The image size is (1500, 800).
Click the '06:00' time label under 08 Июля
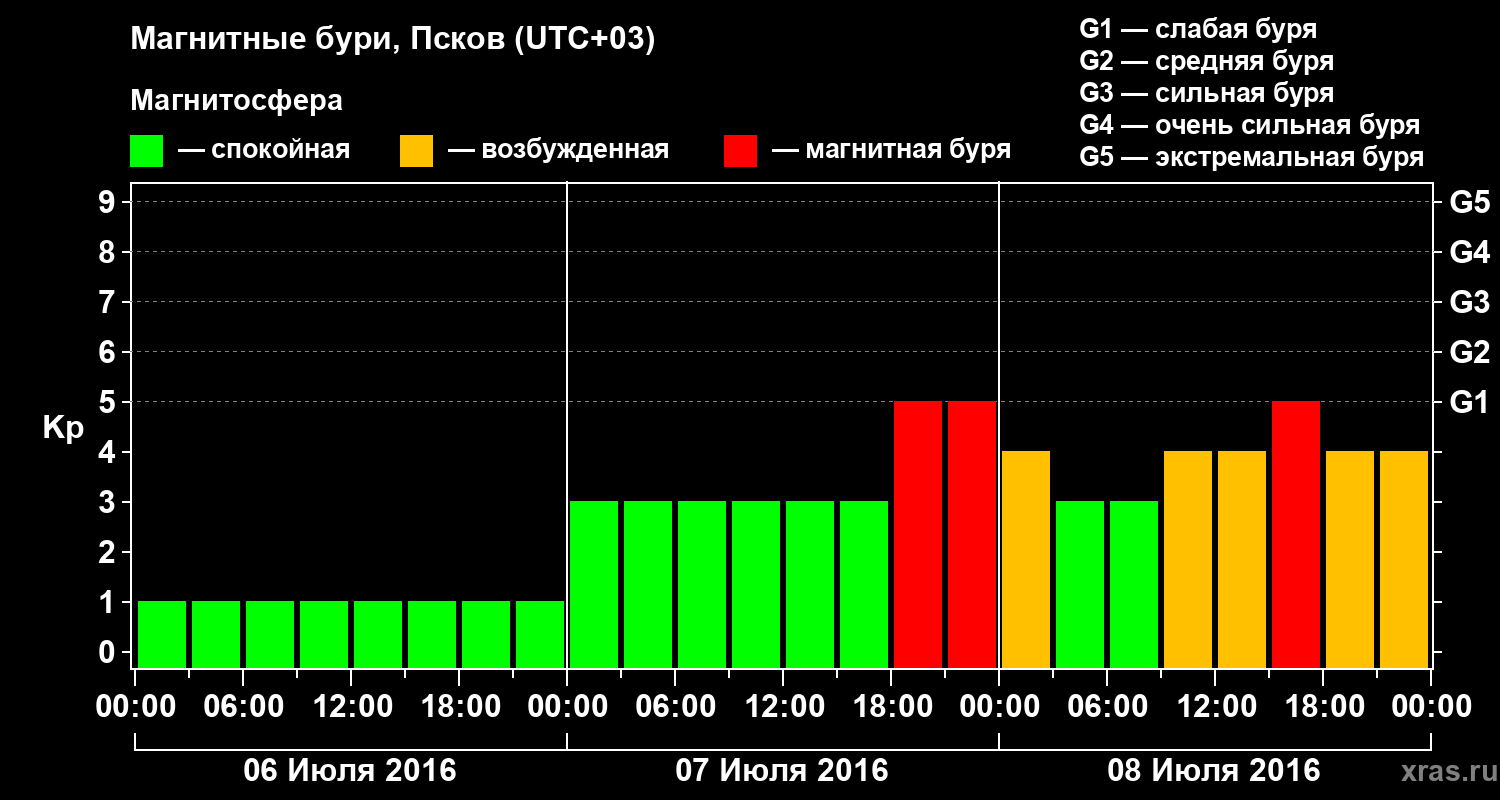pos(1107,706)
